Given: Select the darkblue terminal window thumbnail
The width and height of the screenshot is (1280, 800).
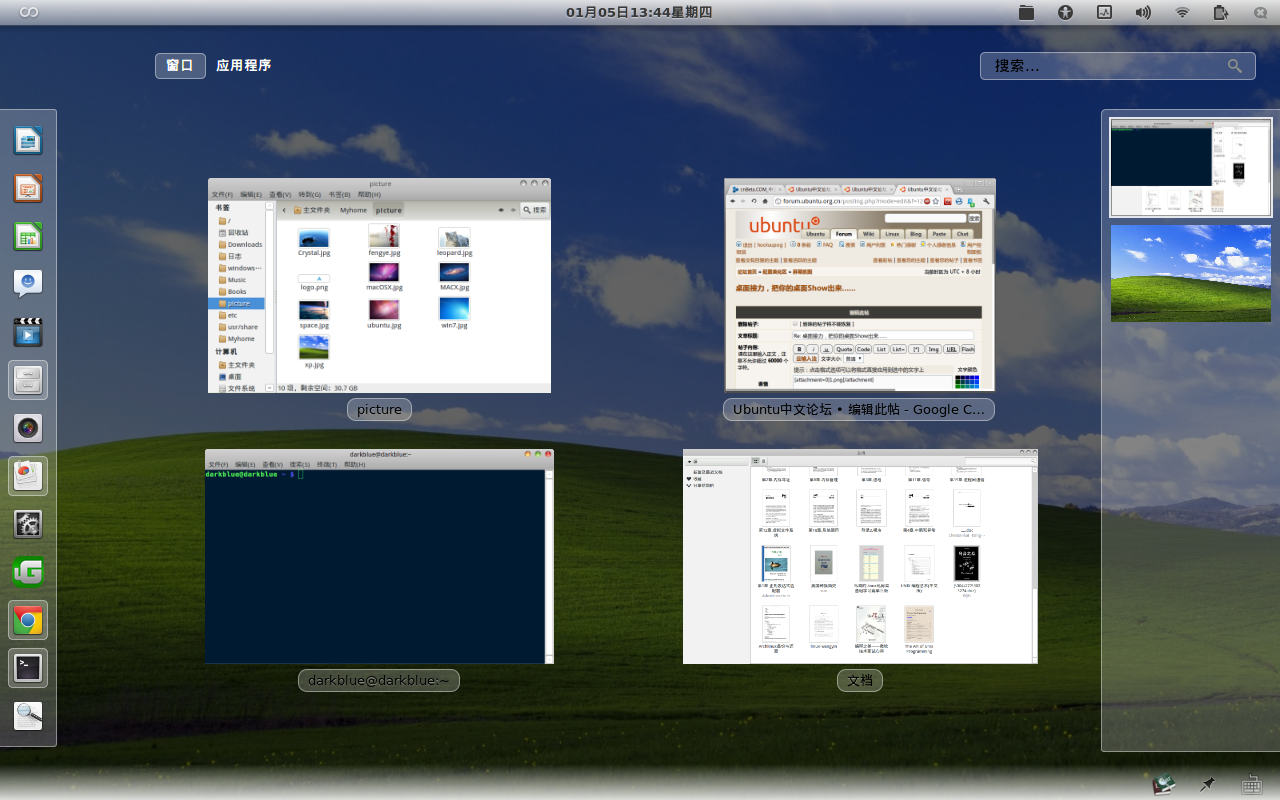Looking at the screenshot, I should click(x=379, y=556).
